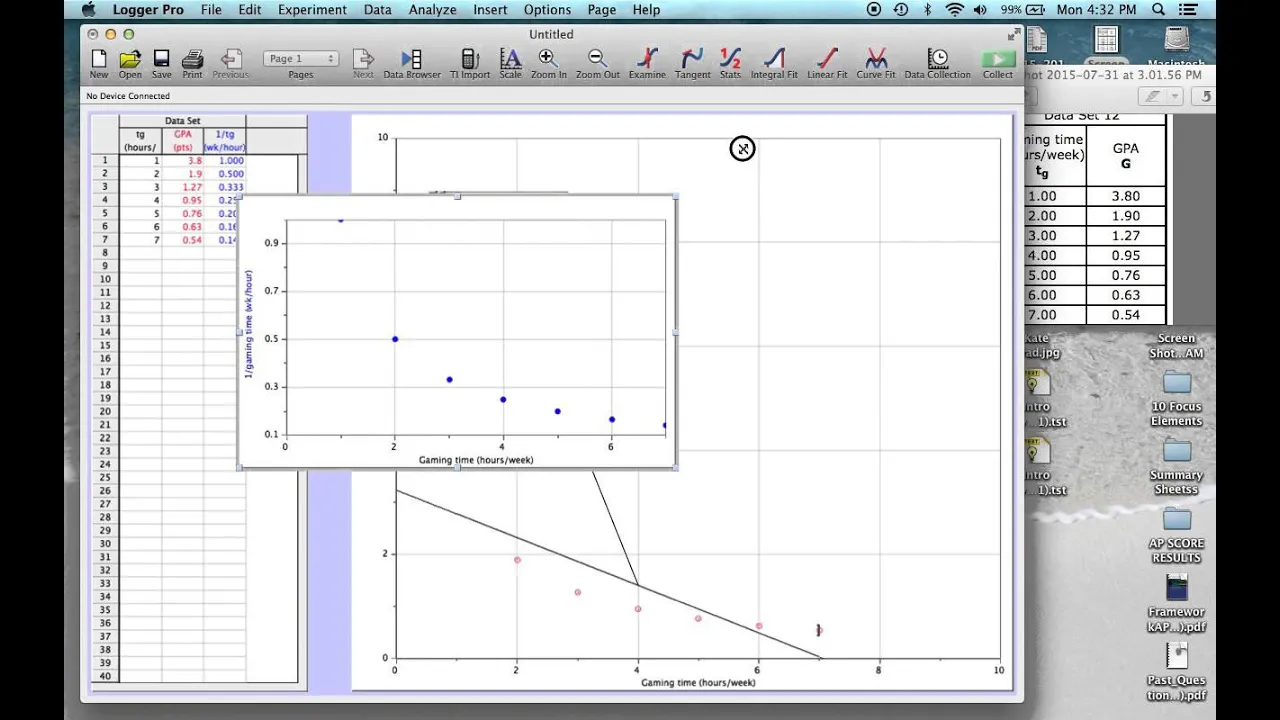Turn on the Examine tool
Viewport: 1280px width, 720px height.
pos(647,64)
